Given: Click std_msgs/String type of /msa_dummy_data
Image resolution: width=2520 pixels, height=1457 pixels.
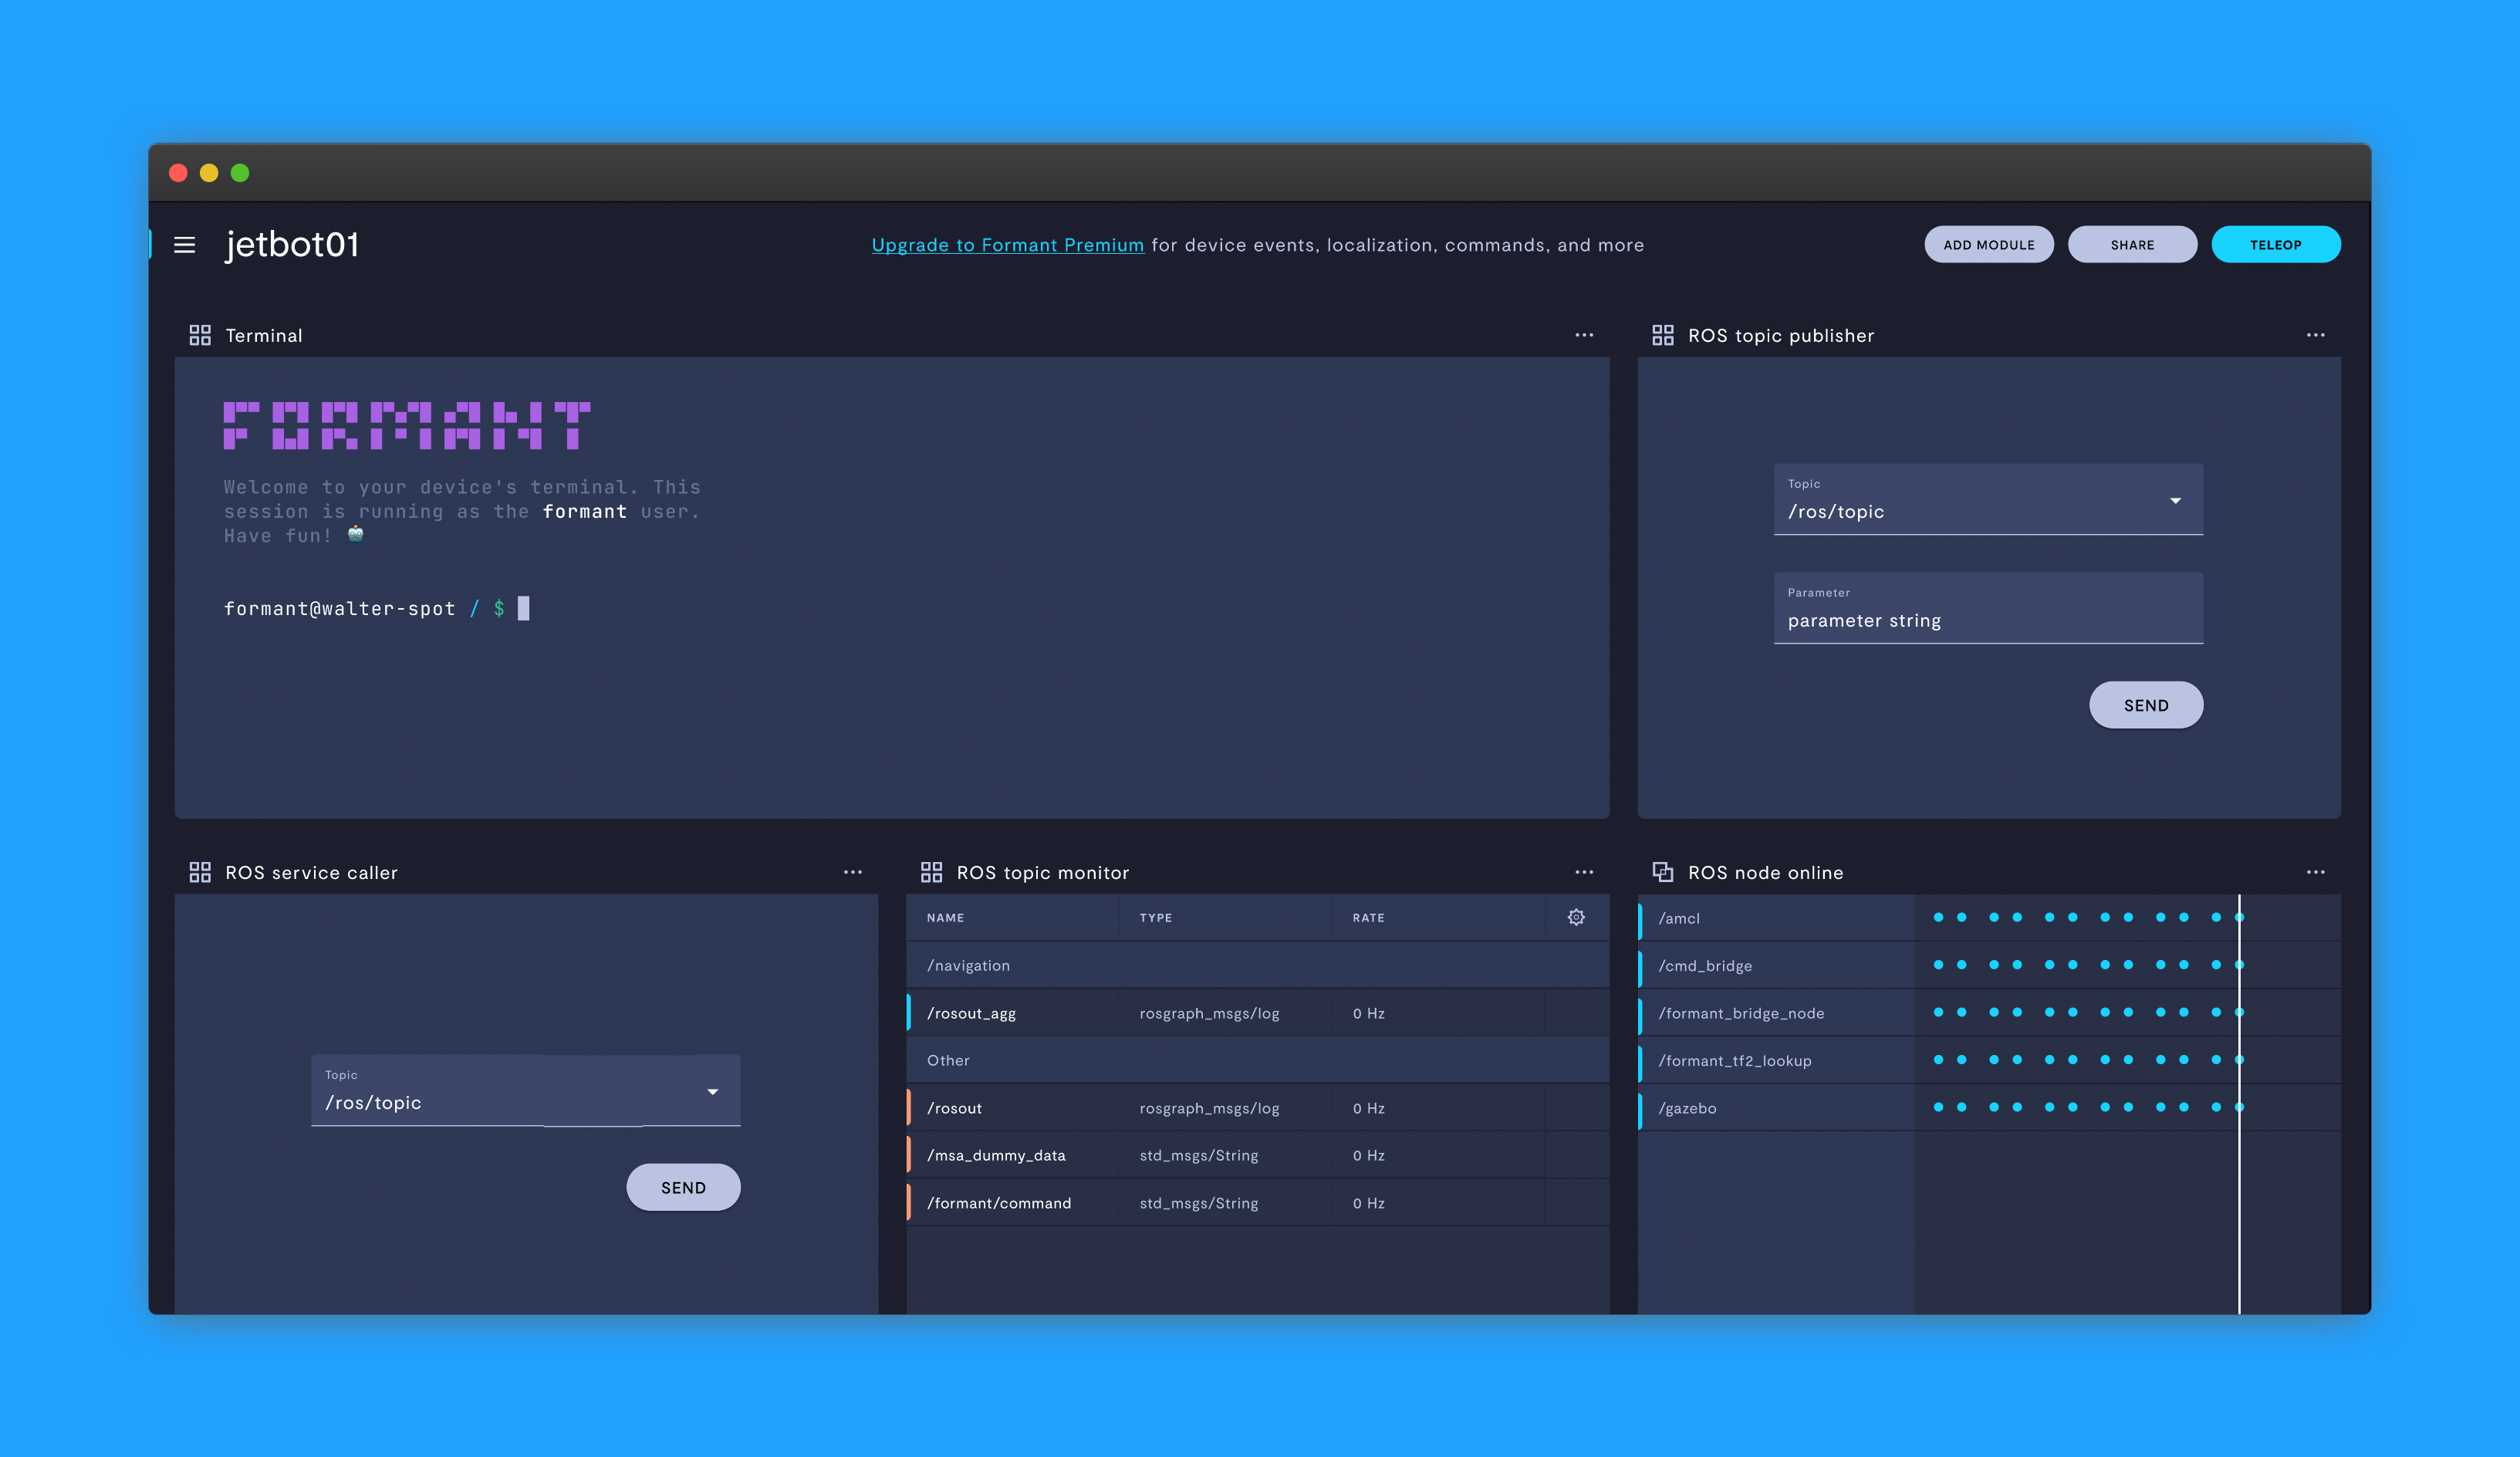Looking at the screenshot, I should point(1199,1155).
